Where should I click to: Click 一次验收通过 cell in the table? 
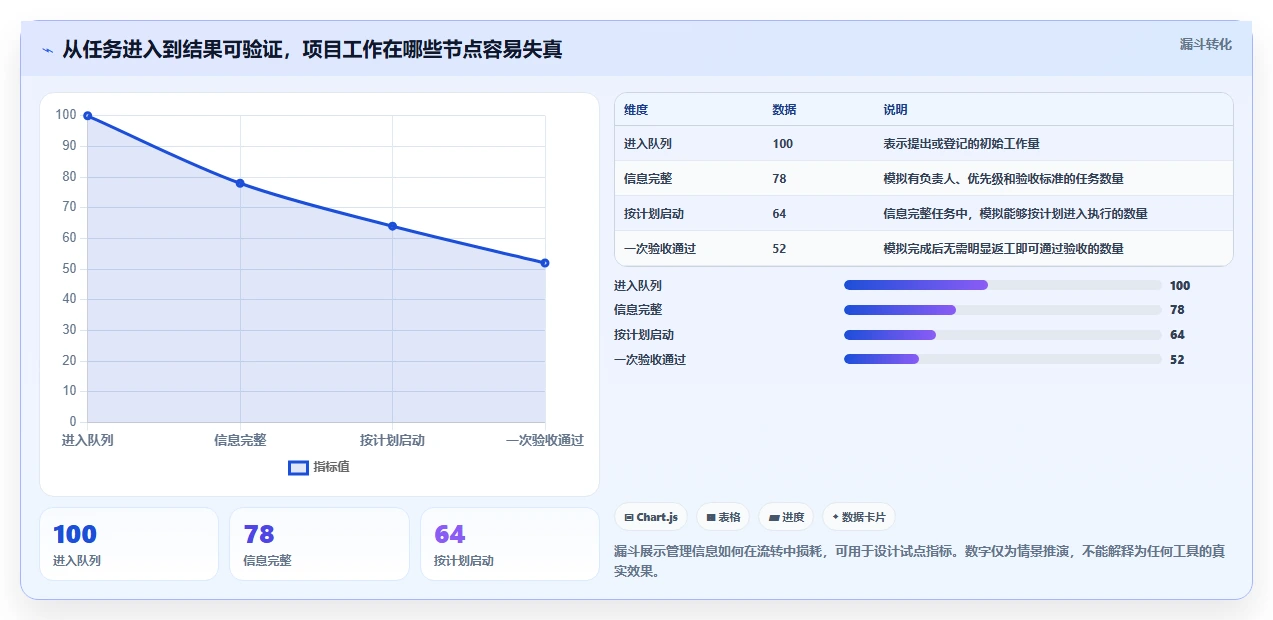tap(660, 249)
